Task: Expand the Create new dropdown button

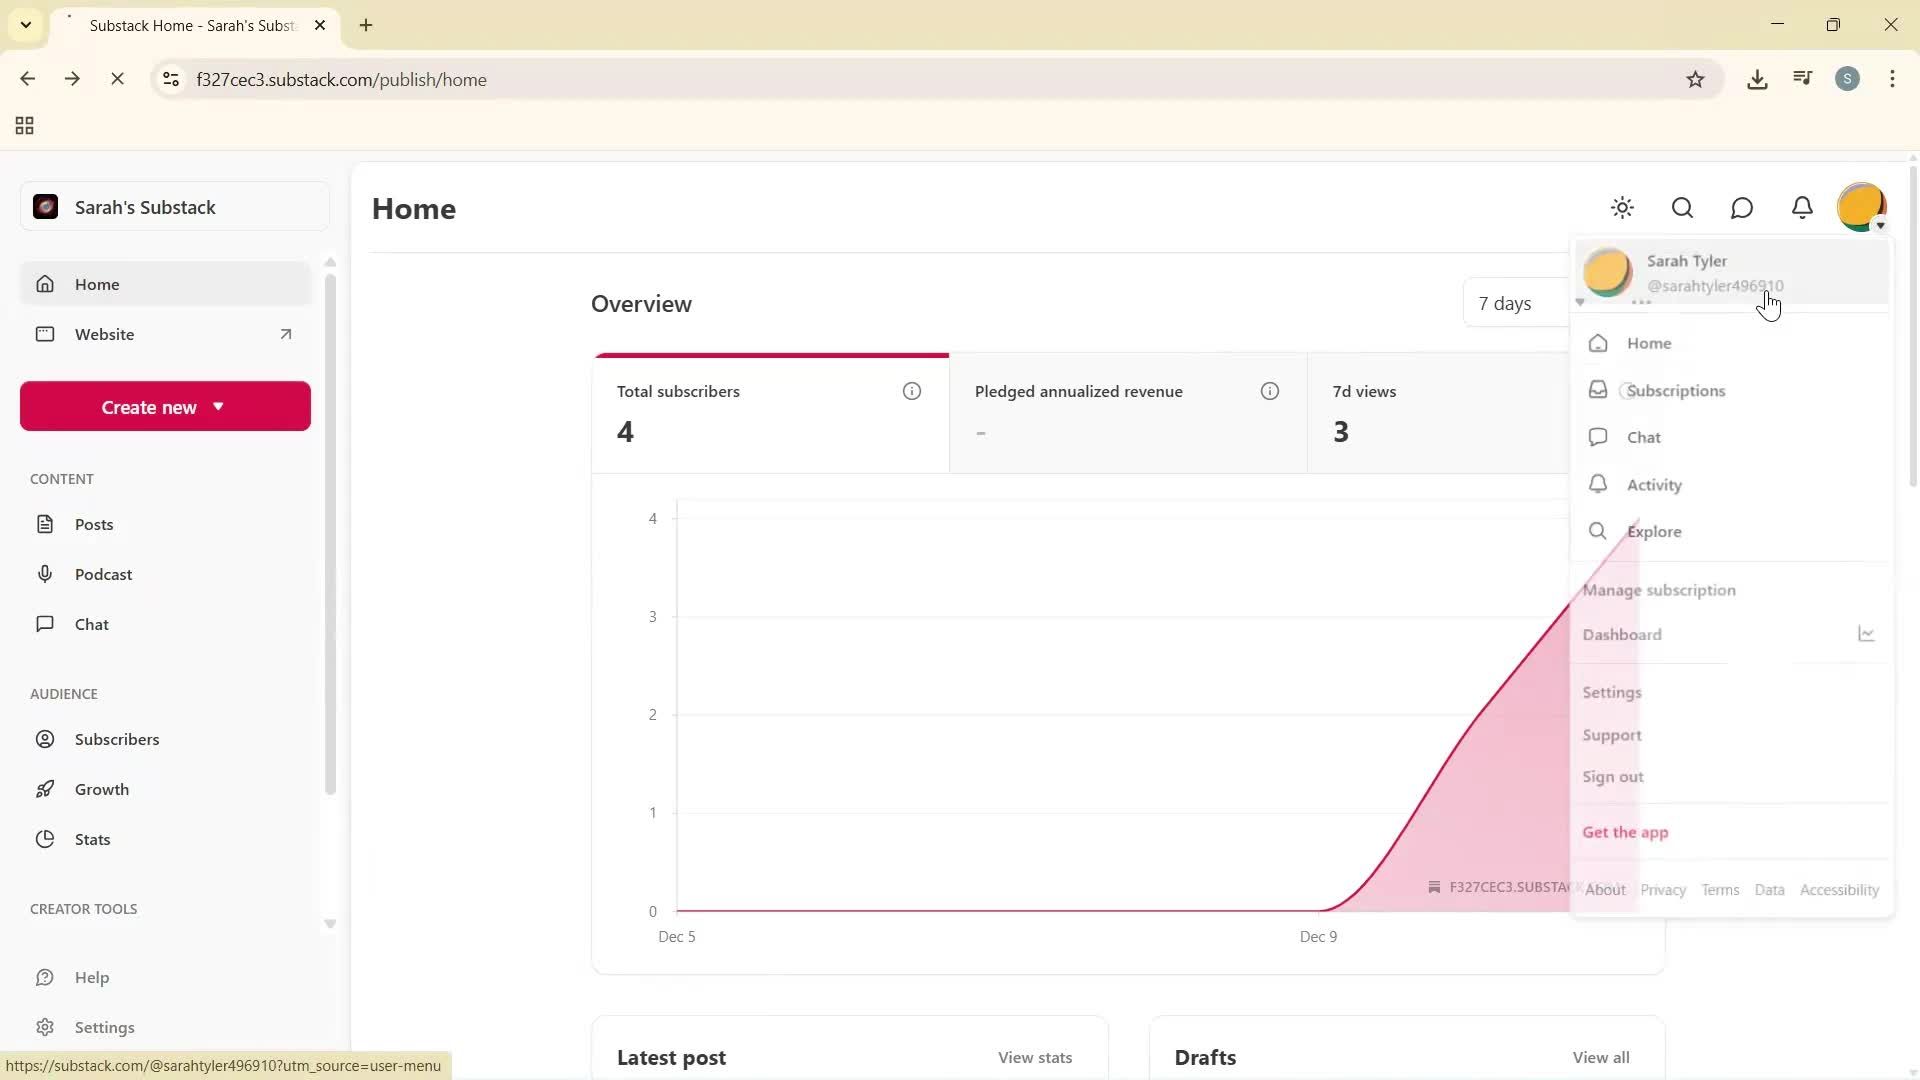Action: click(165, 407)
